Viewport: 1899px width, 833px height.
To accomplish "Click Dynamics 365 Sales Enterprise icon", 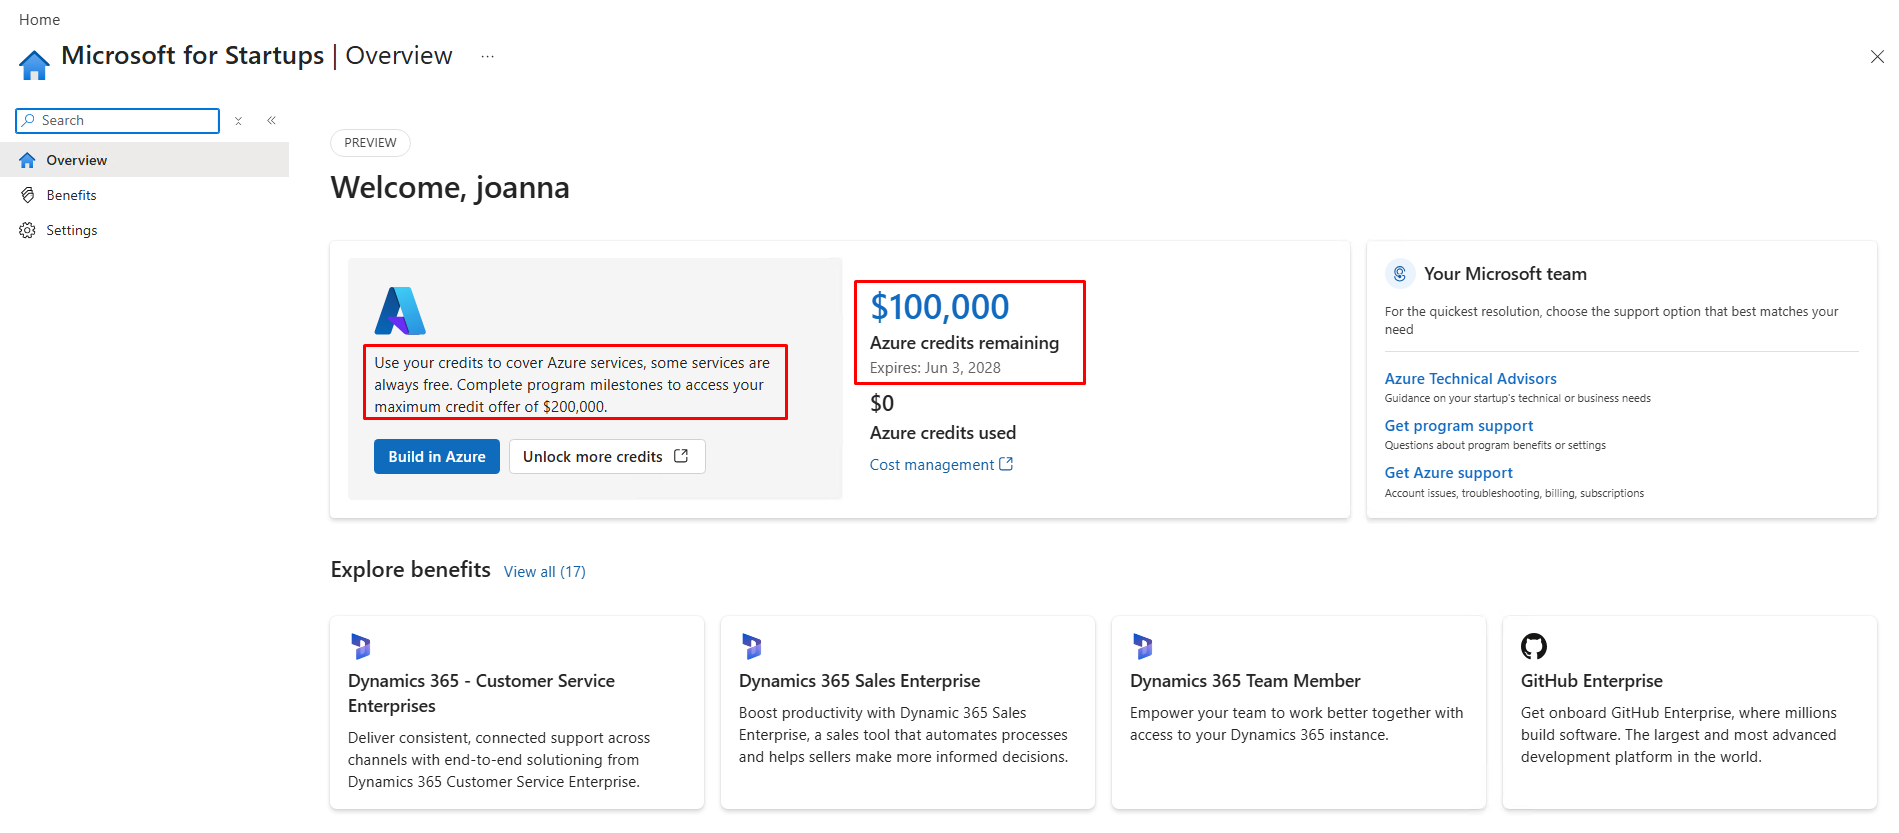I will click(752, 646).
